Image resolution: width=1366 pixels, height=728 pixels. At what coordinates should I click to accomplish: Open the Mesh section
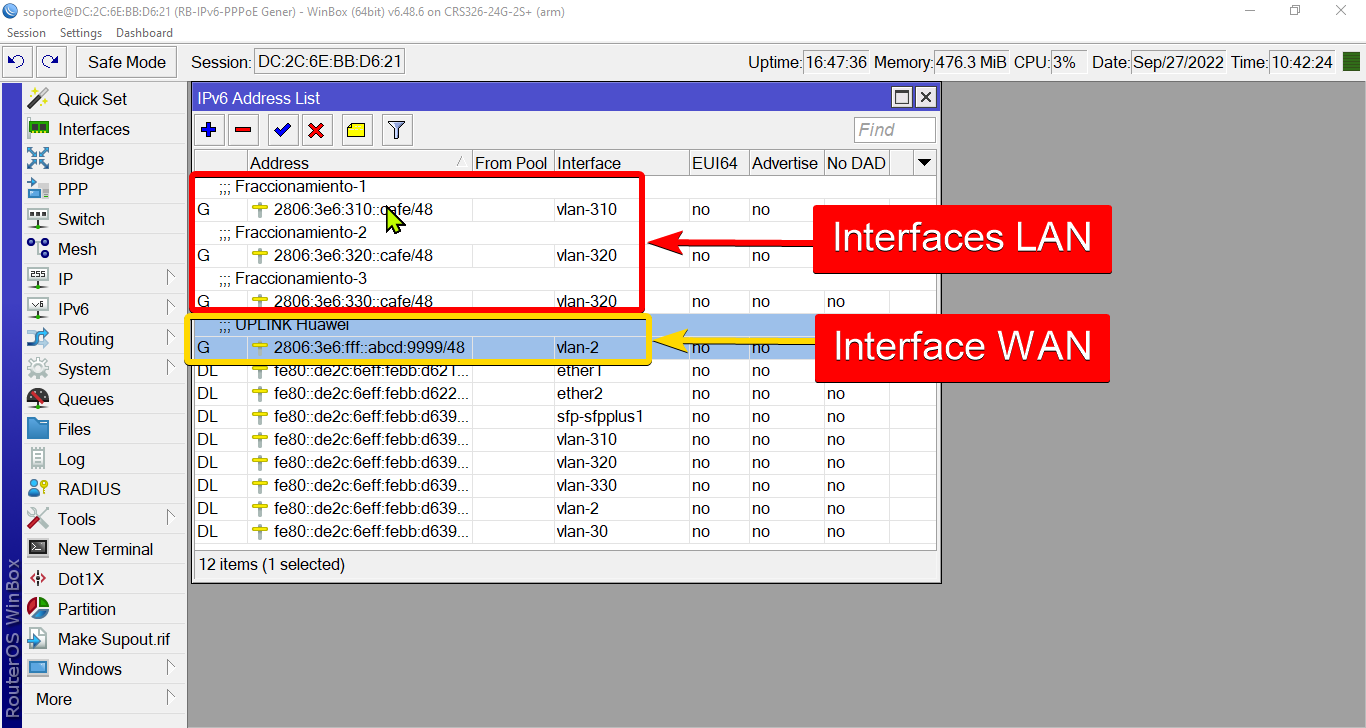point(77,249)
